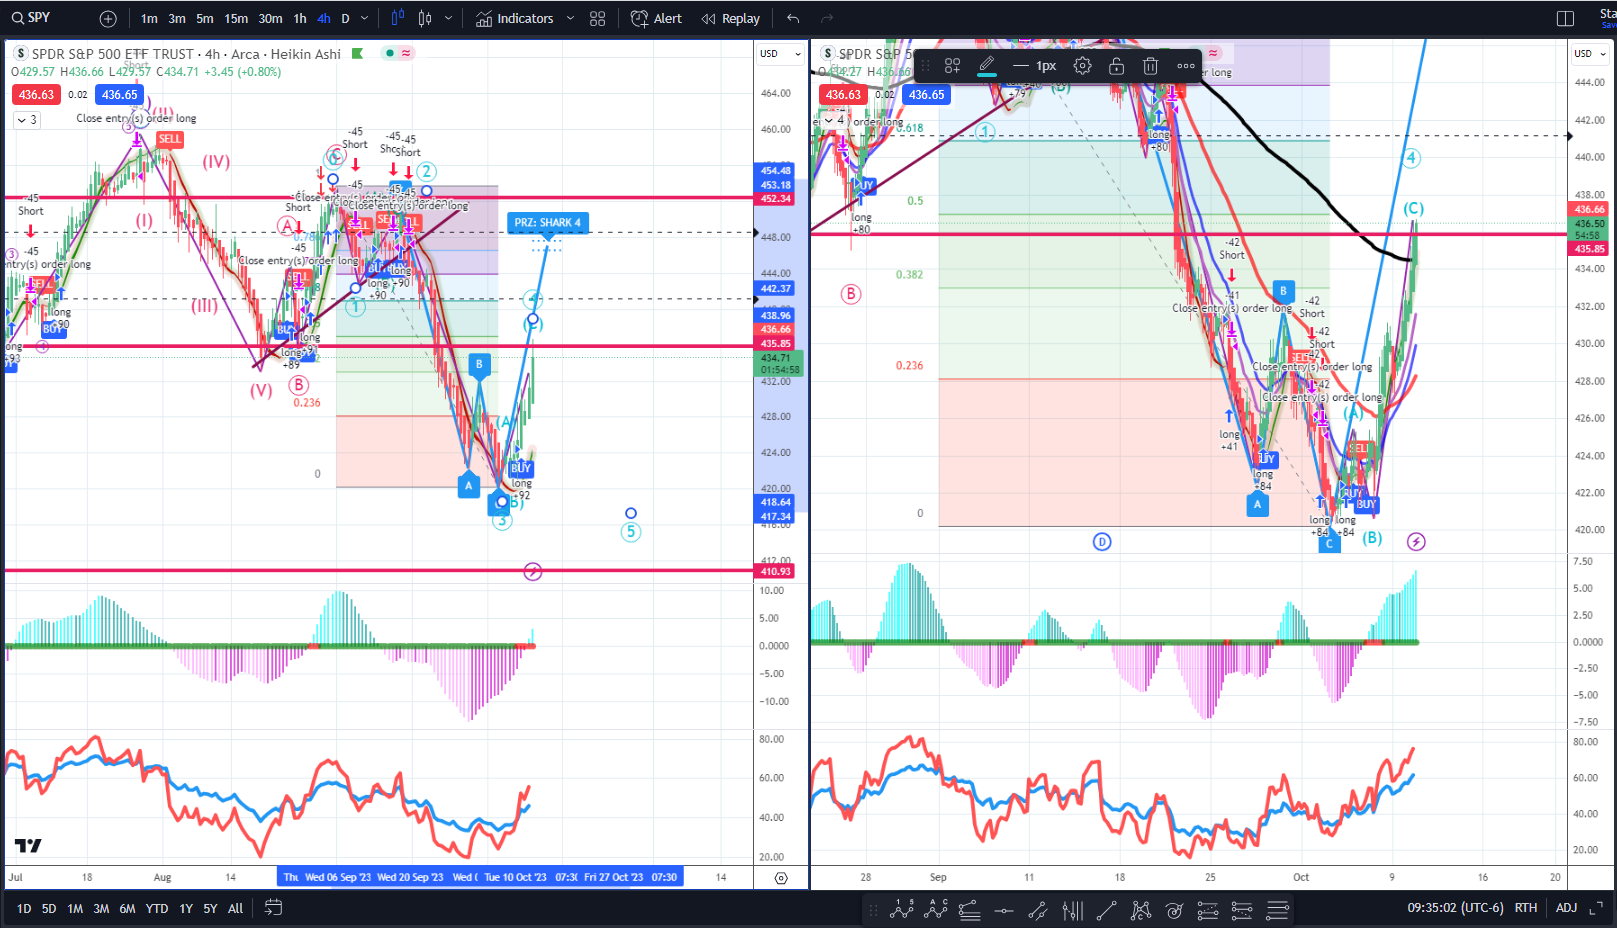Screen dimensions: 1617x928
Task: Start bar Replay mode
Action: coord(730,18)
